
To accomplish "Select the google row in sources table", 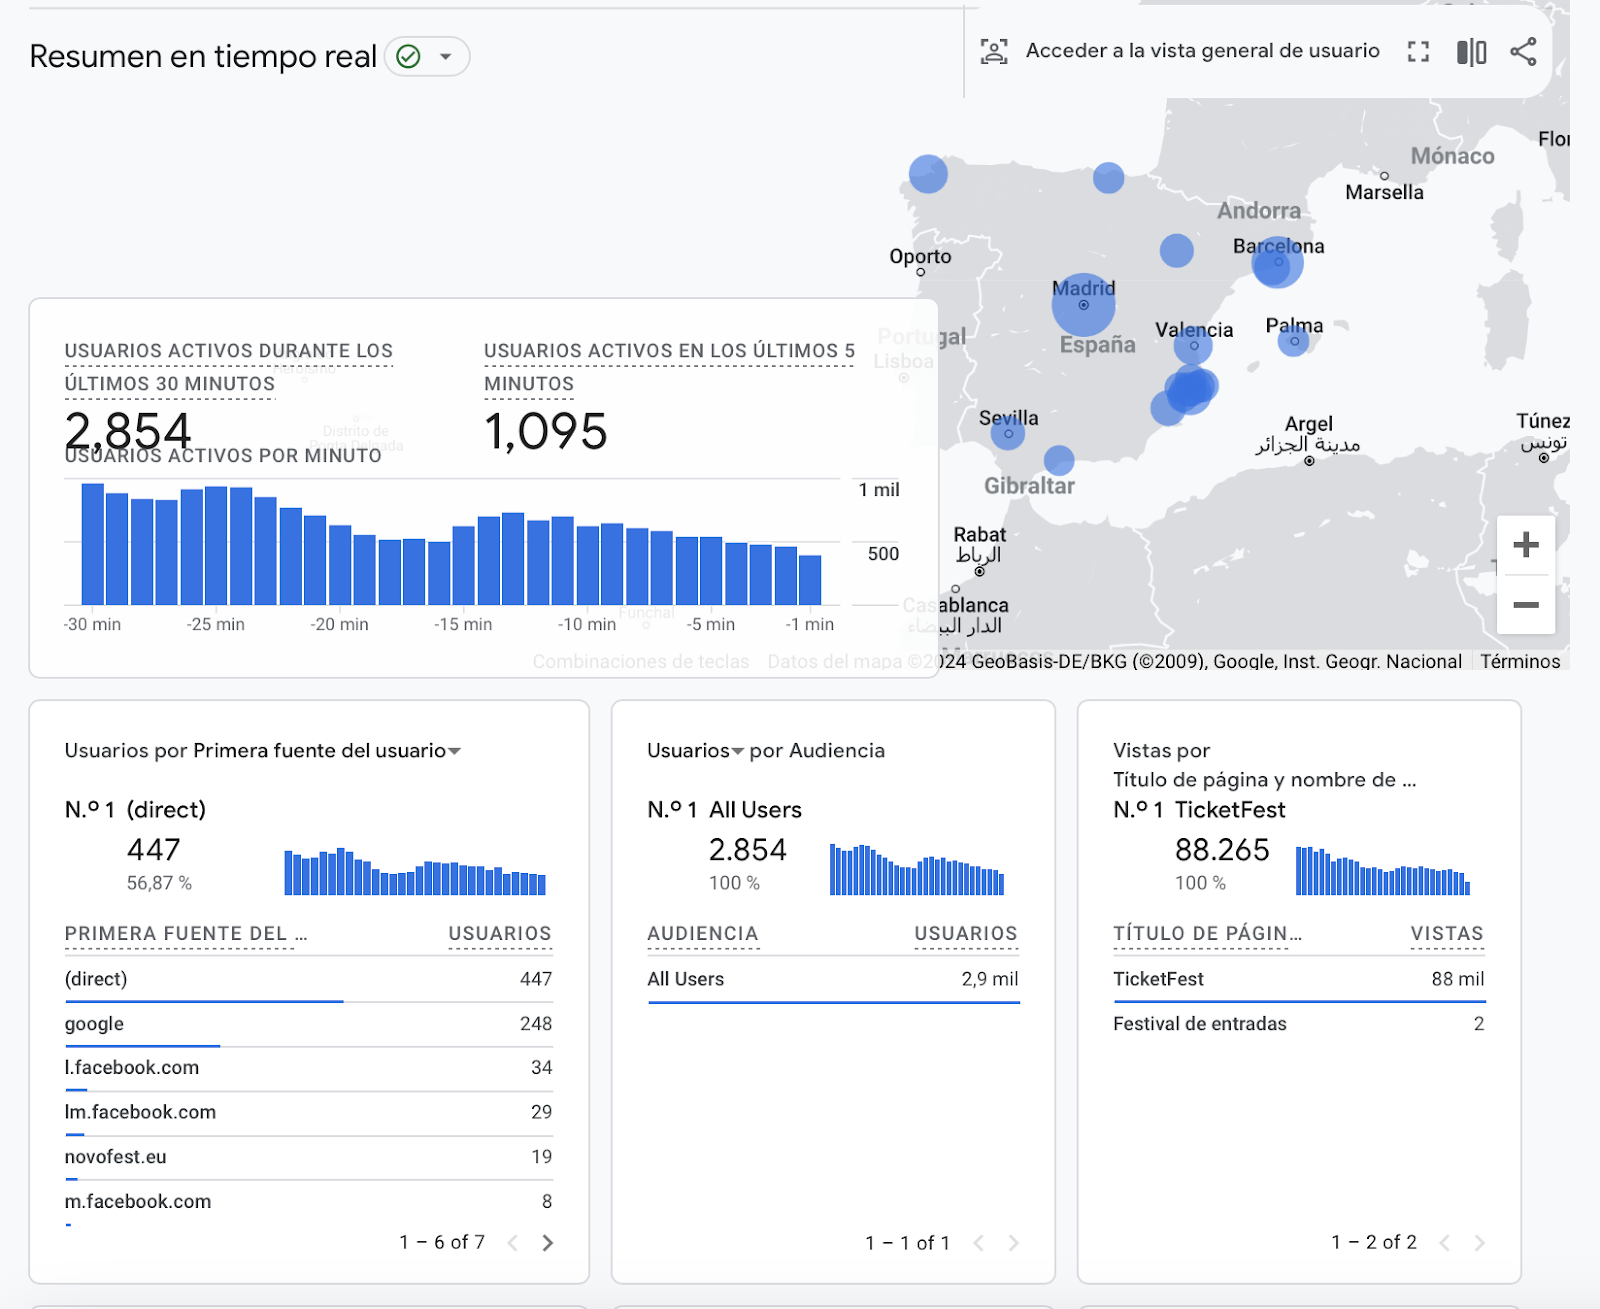I will (308, 1024).
